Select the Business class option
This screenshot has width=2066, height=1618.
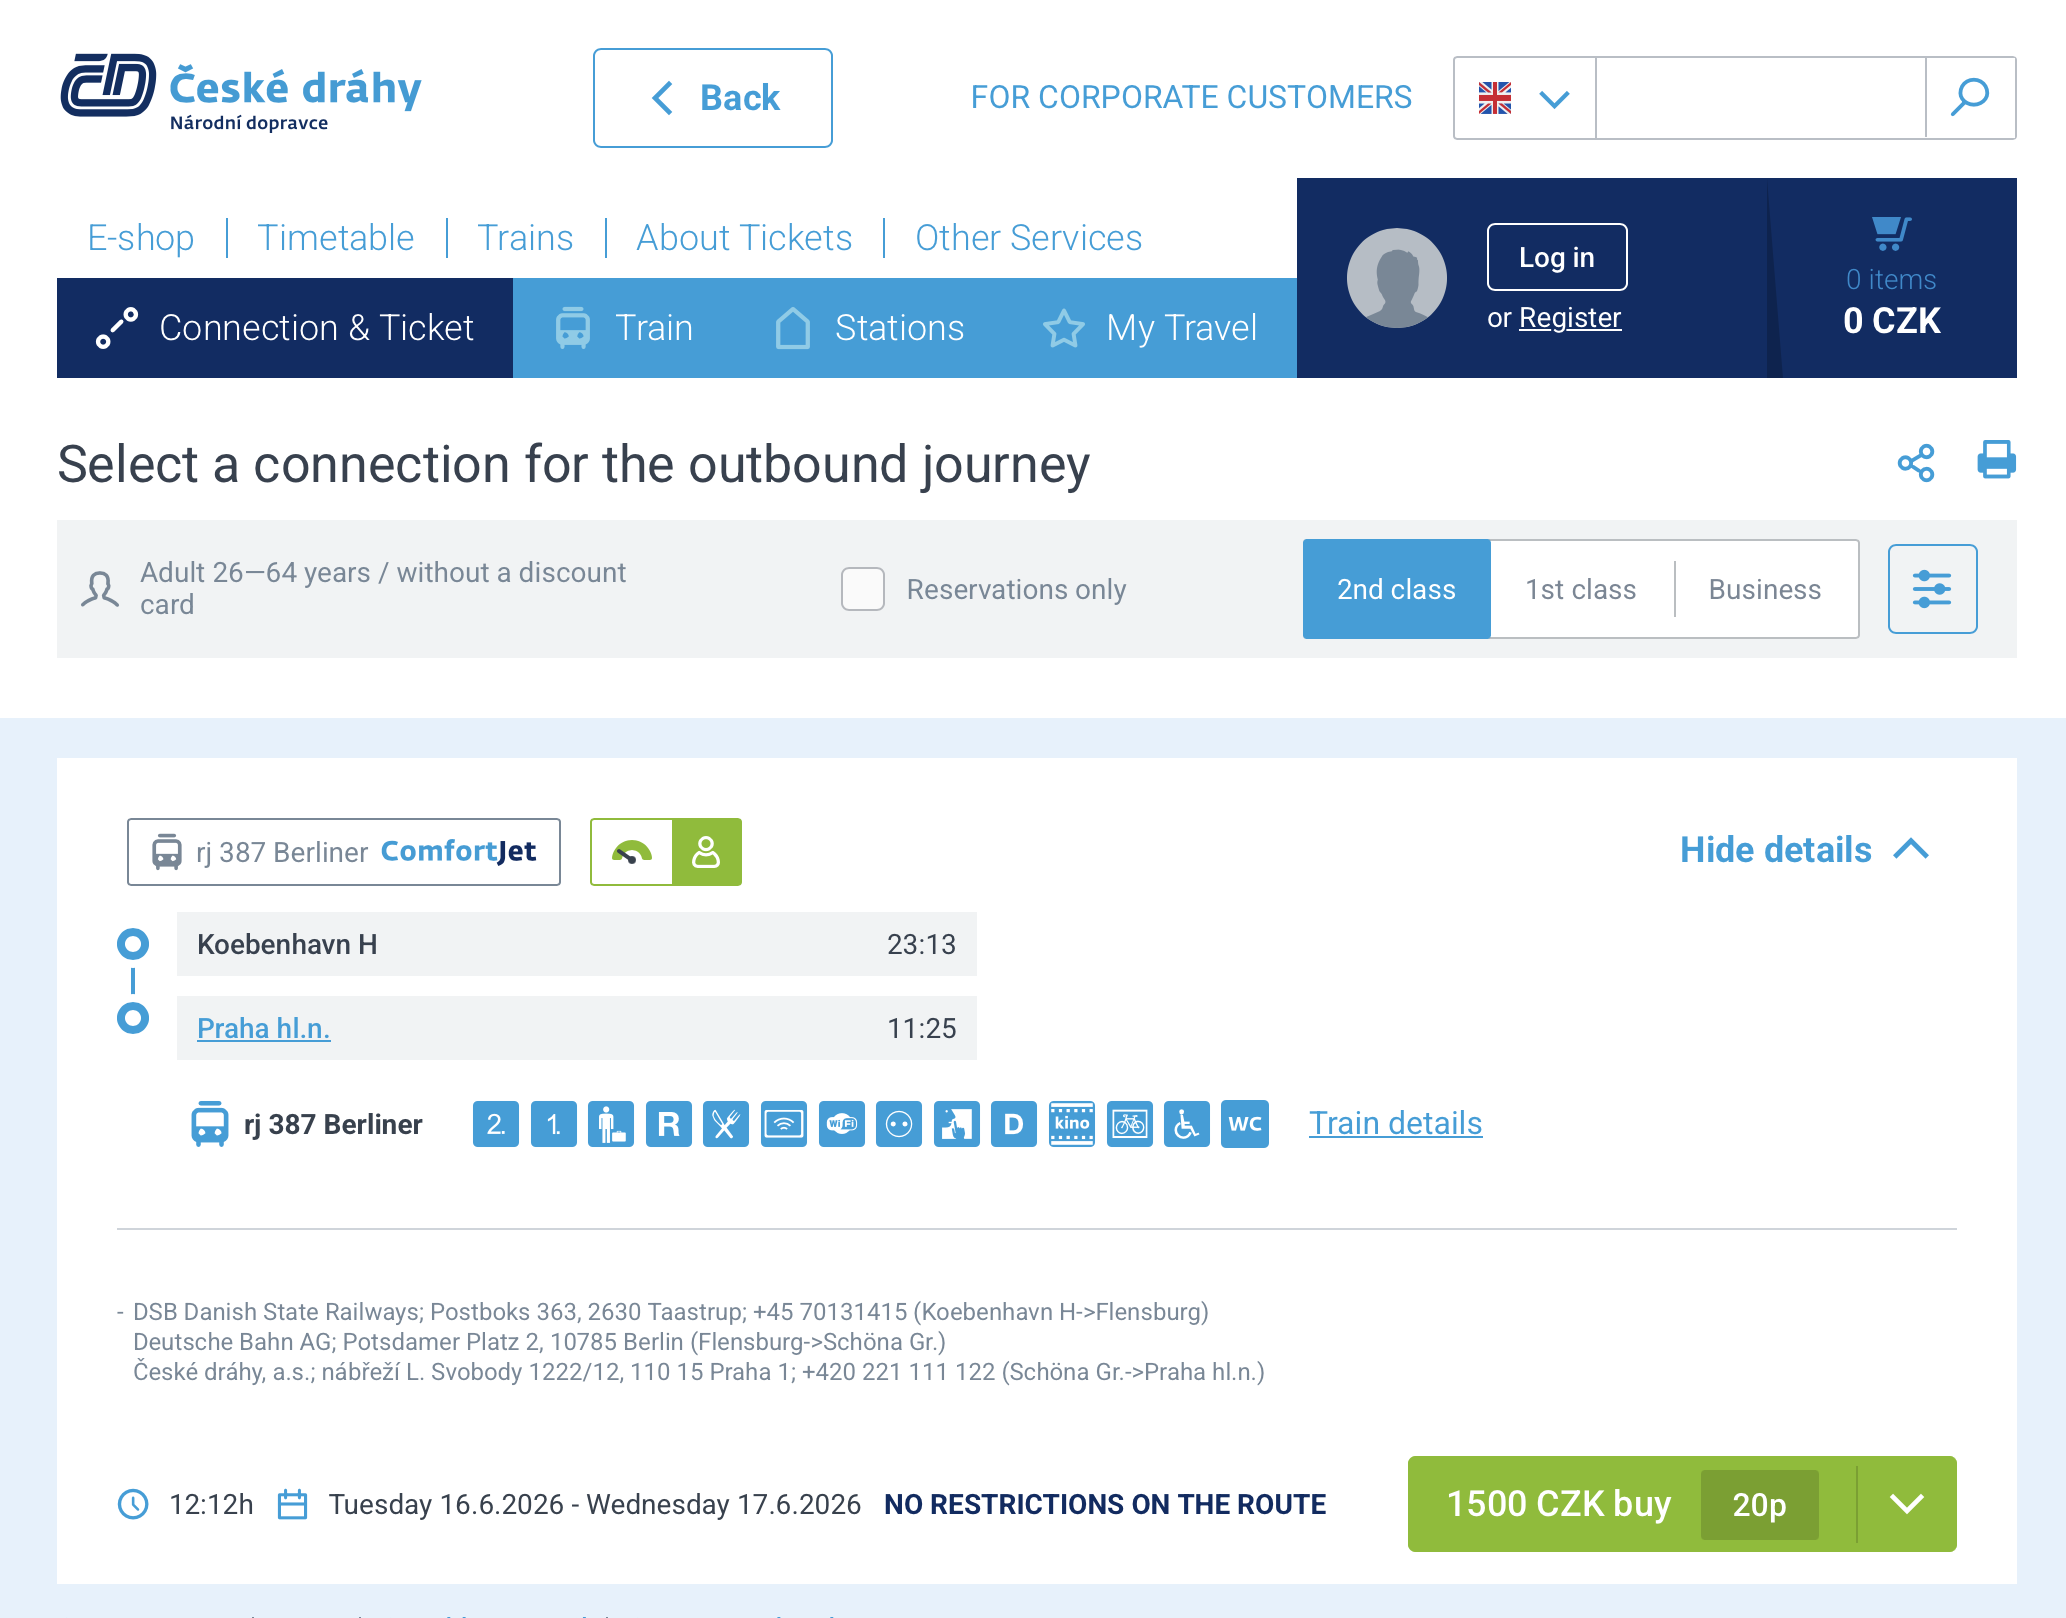(x=1764, y=589)
